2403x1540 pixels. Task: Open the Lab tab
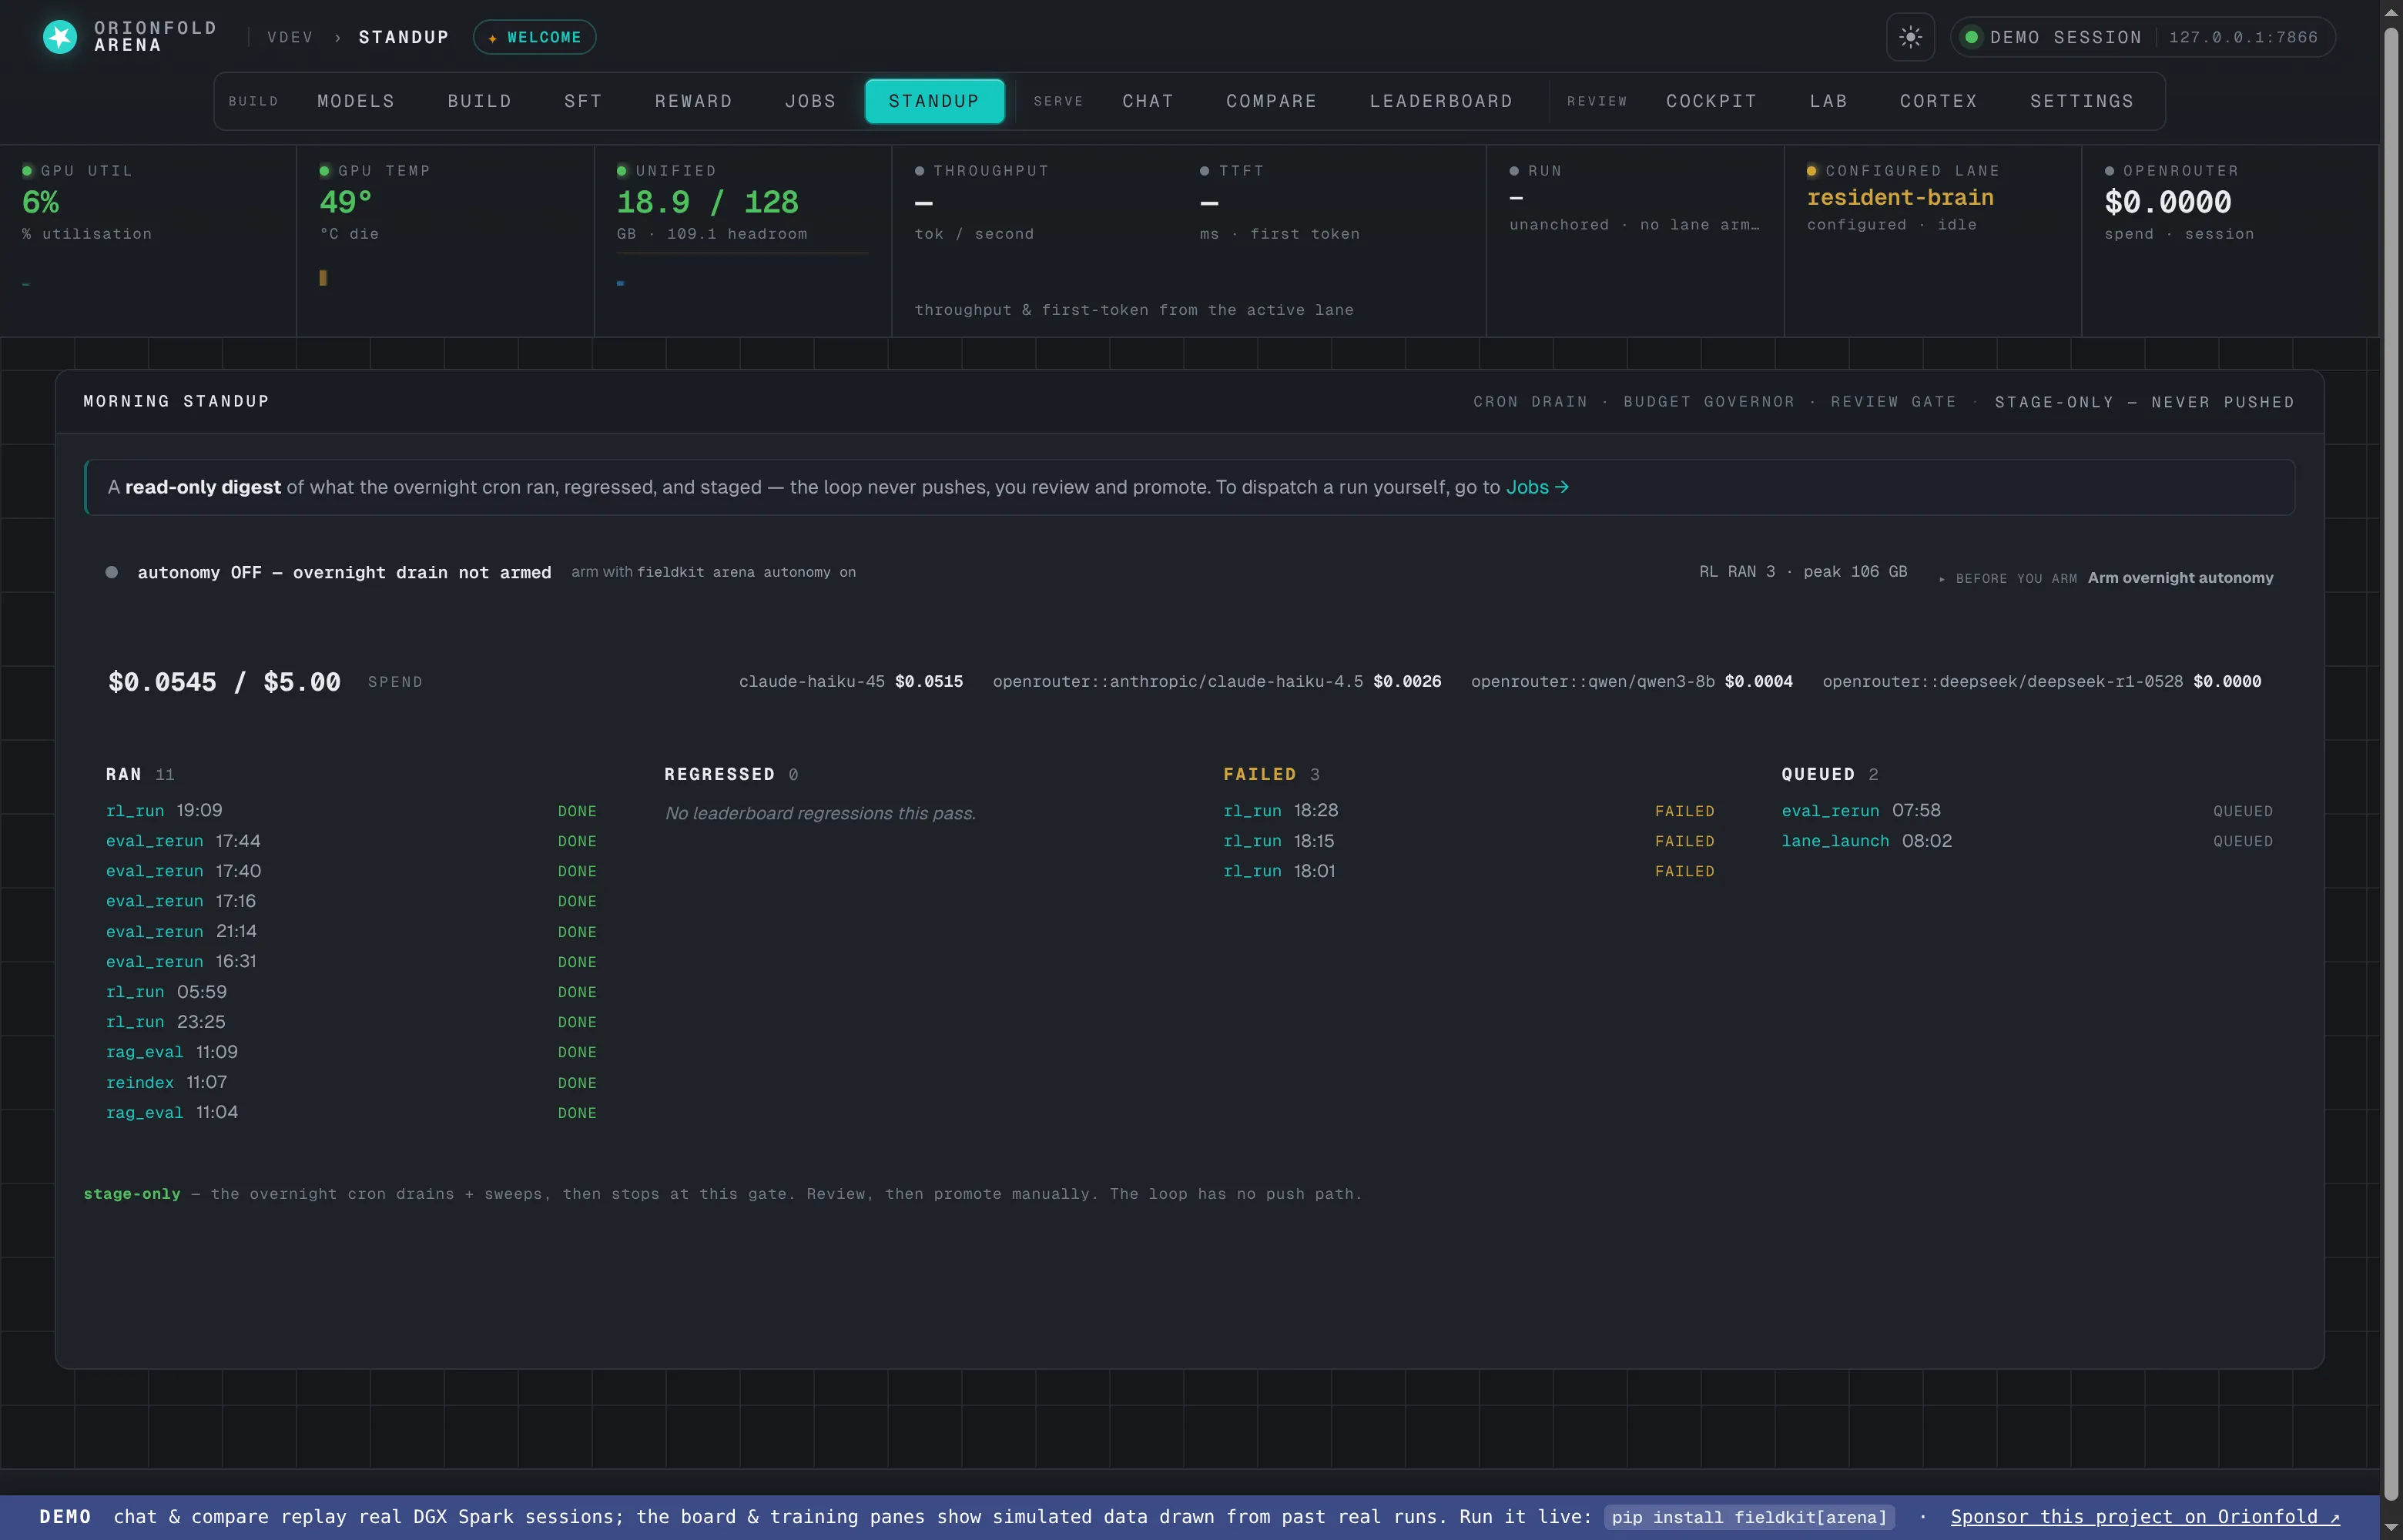pos(1828,101)
